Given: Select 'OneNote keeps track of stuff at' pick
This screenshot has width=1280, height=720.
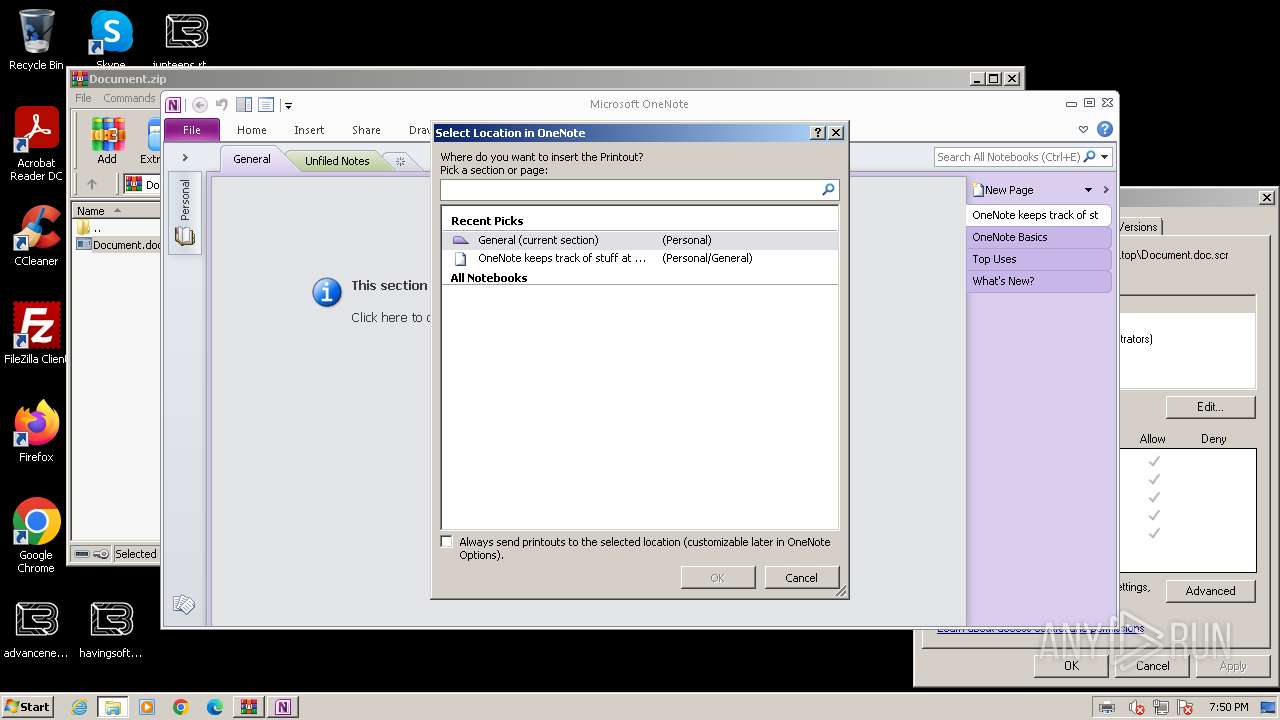Looking at the screenshot, I should point(639,258).
